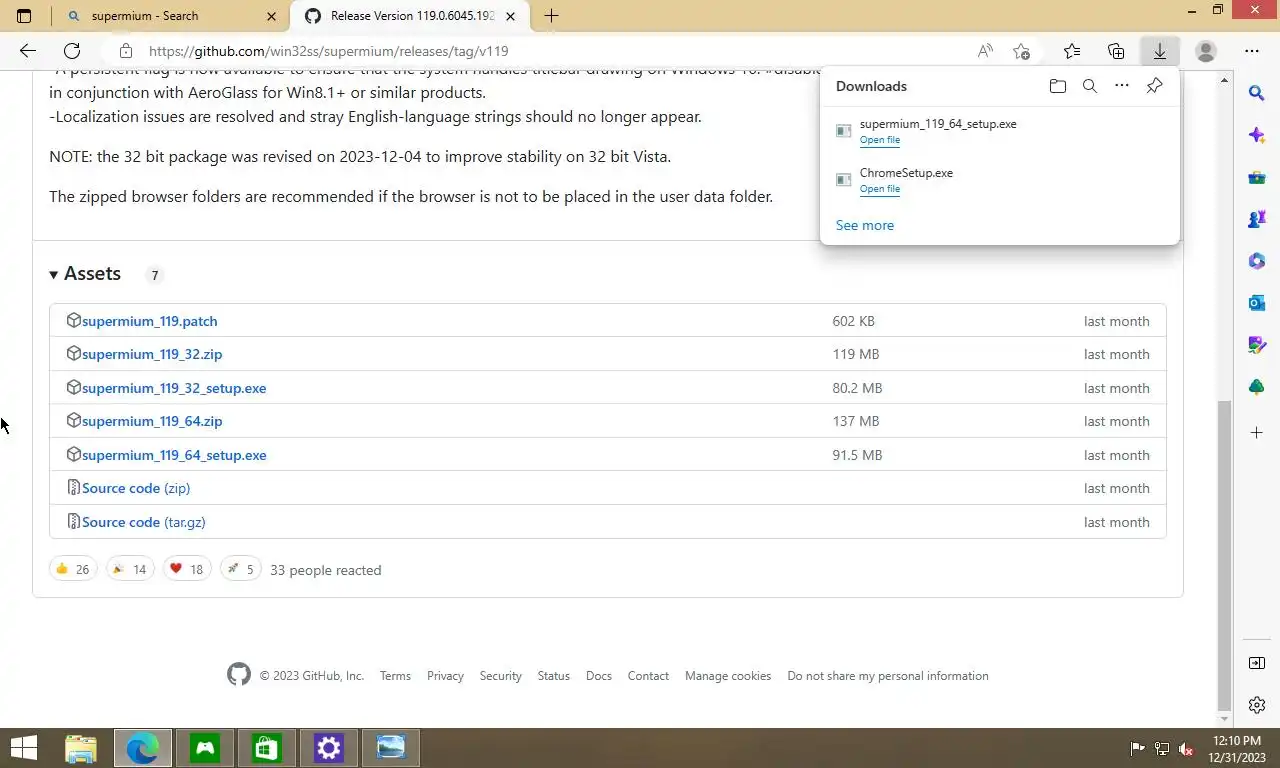Screen dimensions: 1280x768
Task: Open the Favorites list icon
Action: (x=1072, y=51)
